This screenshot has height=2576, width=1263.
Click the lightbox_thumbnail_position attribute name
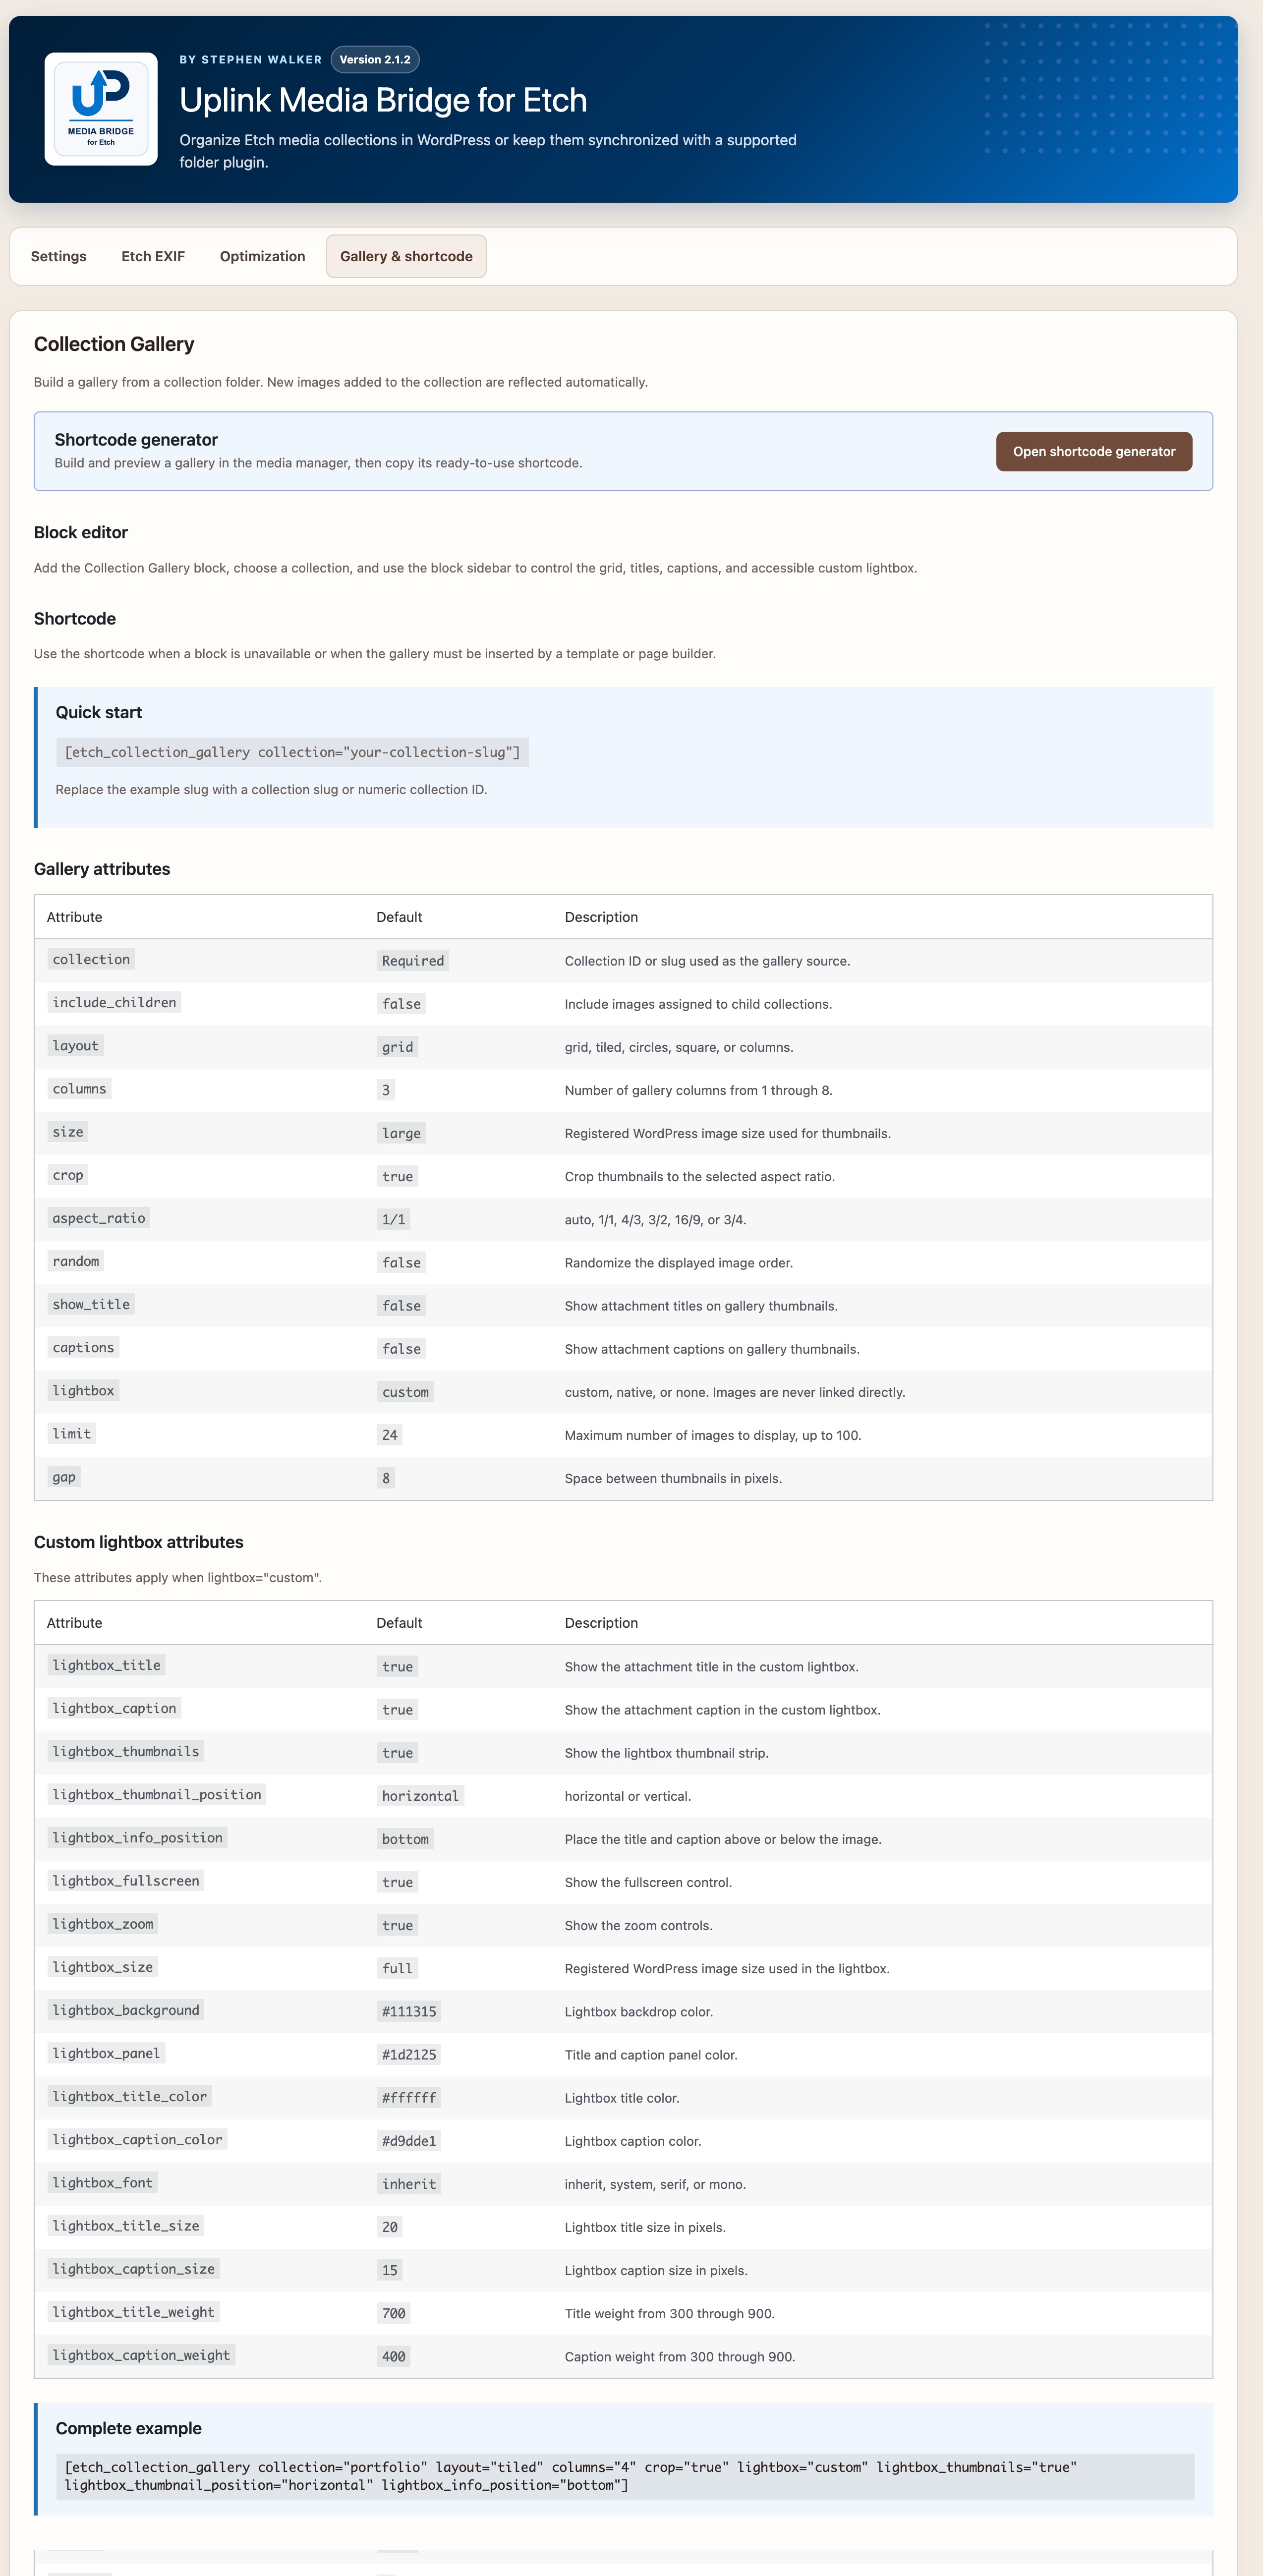point(156,1794)
